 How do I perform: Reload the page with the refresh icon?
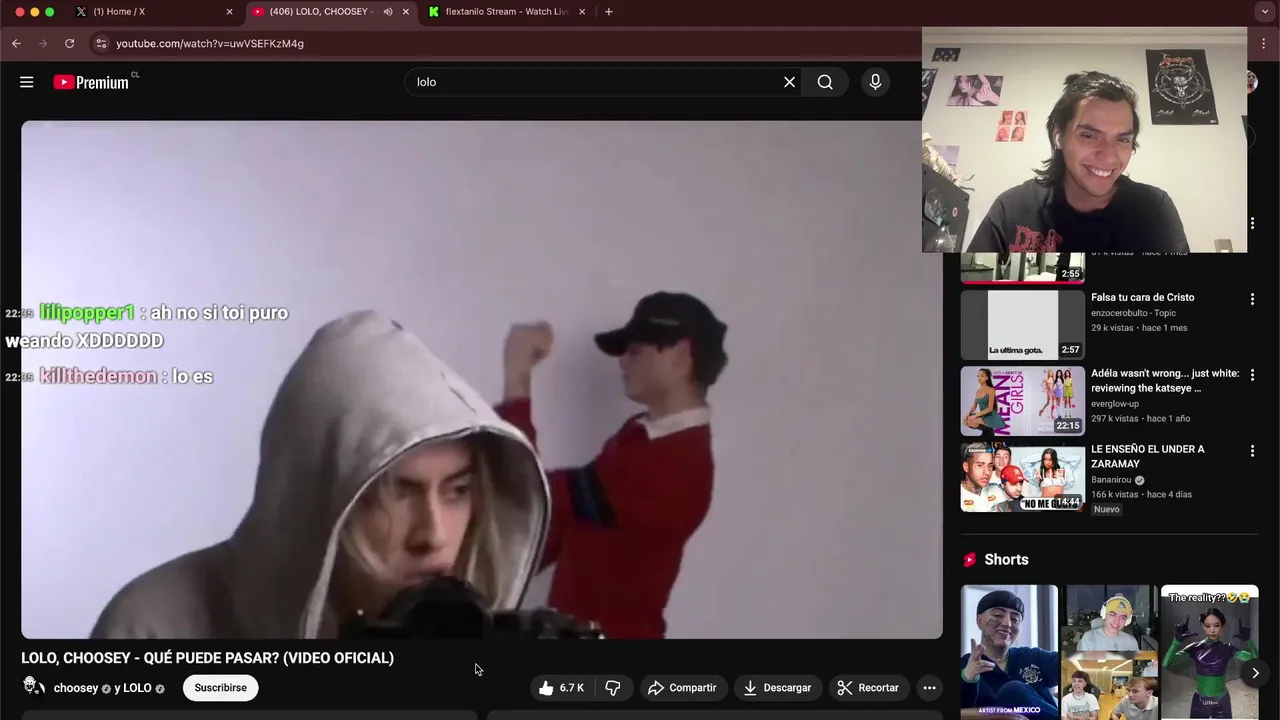pyautogui.click(x=69, y=43)
